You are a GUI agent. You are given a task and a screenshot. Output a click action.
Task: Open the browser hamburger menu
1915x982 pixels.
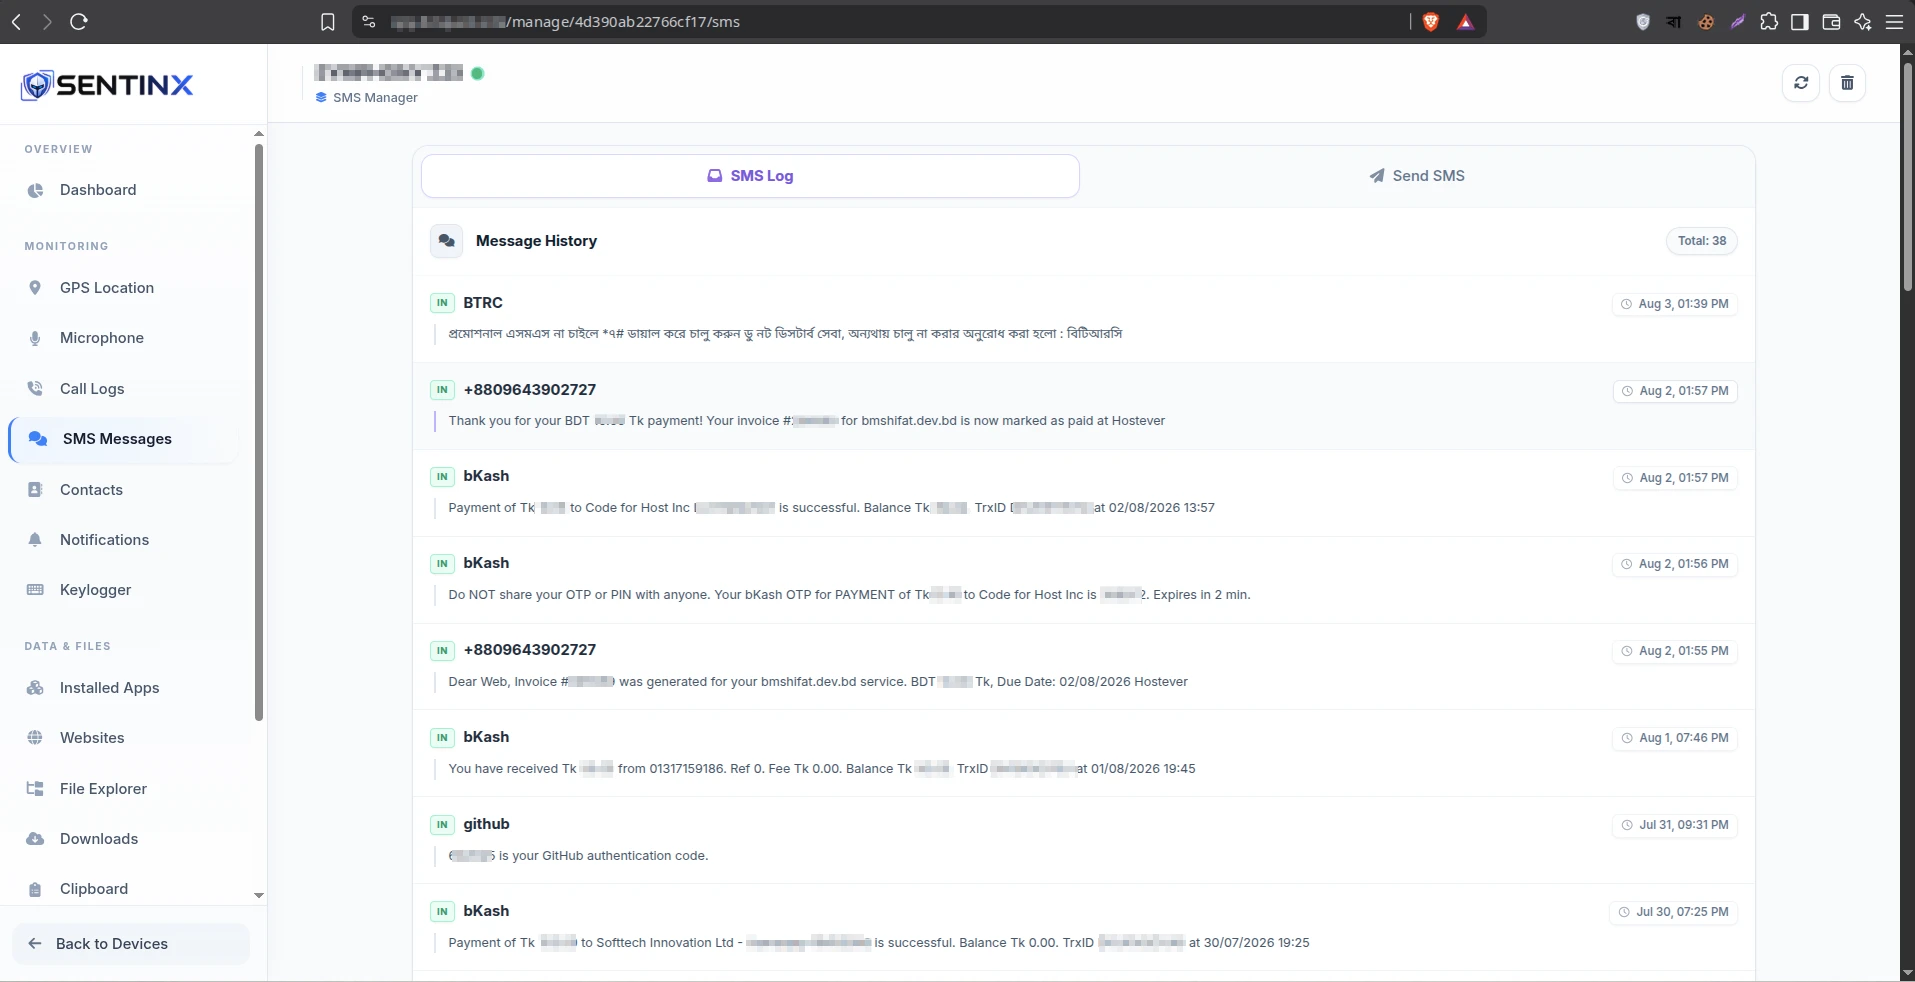1894,22
